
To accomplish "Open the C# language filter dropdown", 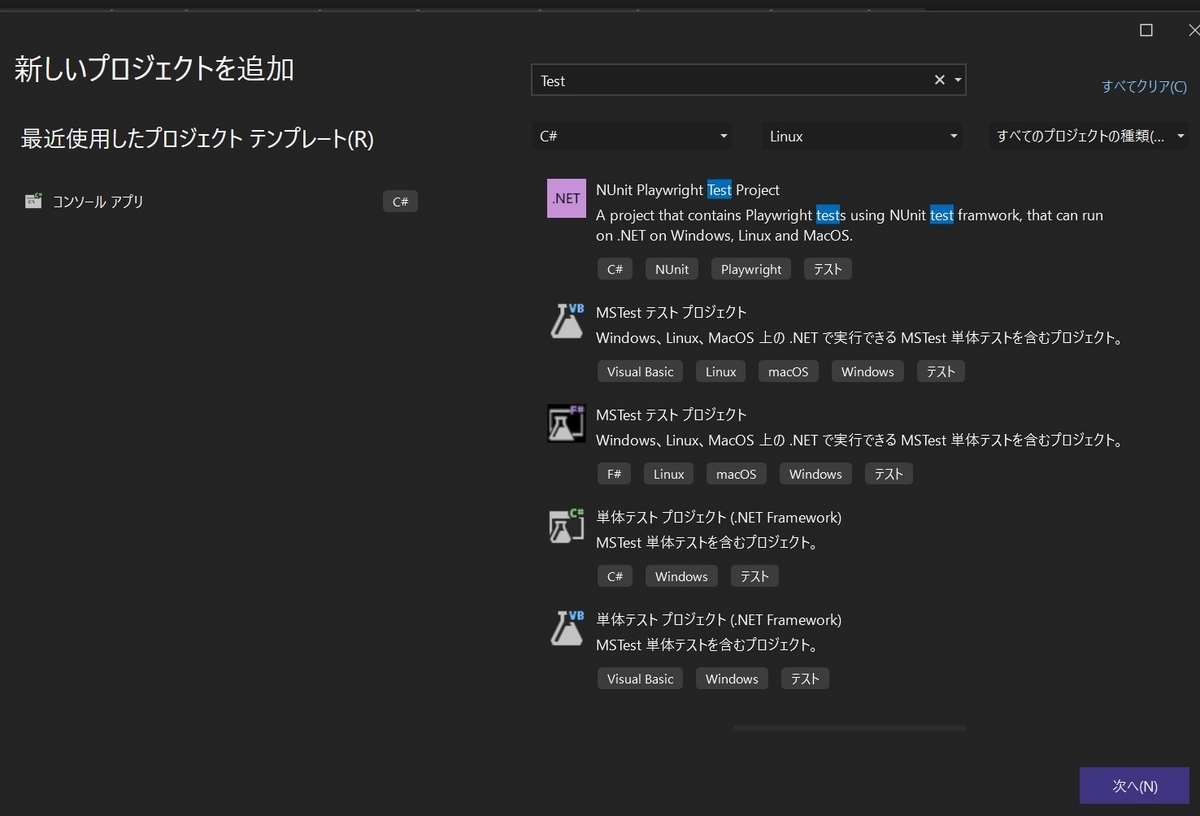I will point(632,136).
